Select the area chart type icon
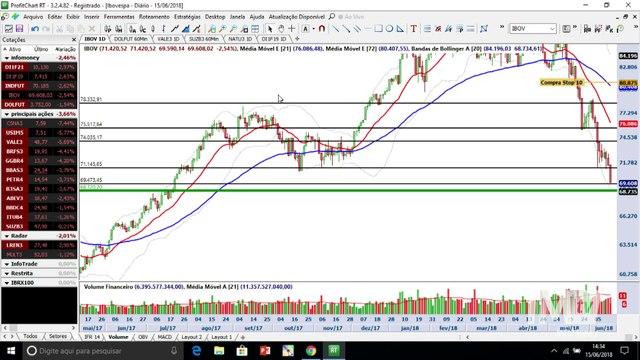The height and width of the screenshot is (360, 640). point(186,29)
